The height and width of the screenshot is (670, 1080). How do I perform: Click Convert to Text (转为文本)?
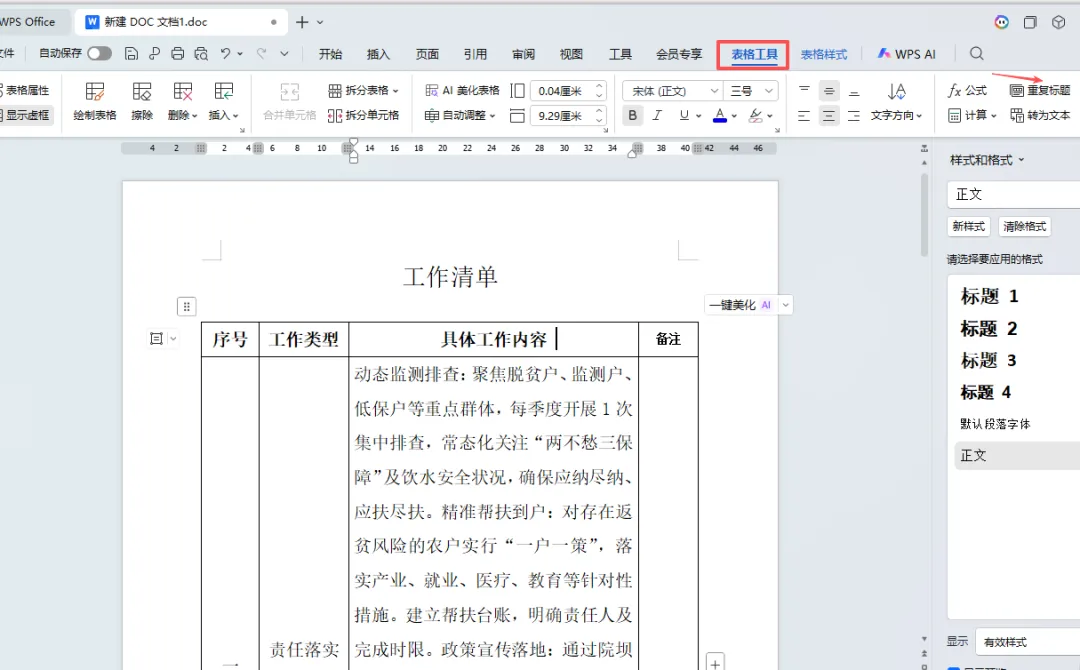1040,115
